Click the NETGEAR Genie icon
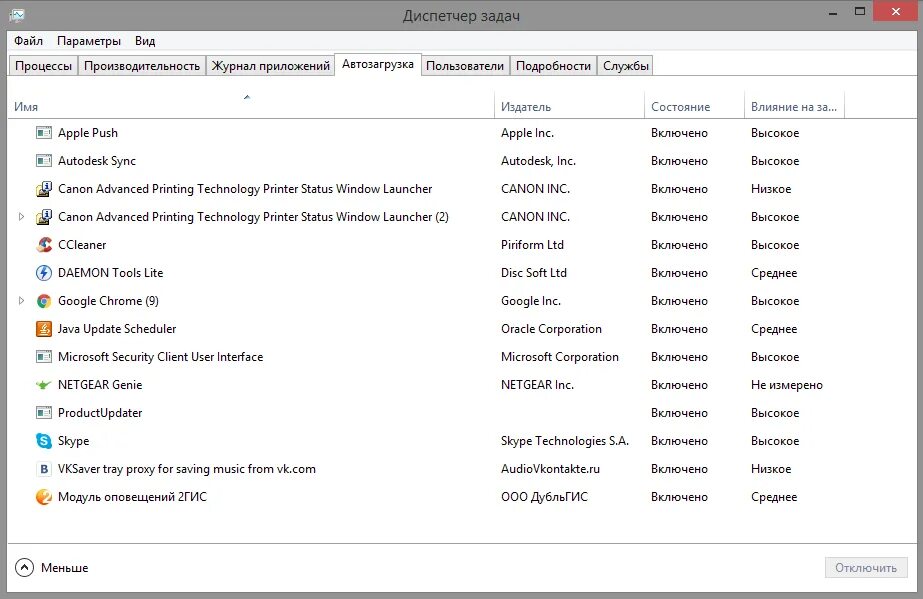This screenshot has width=923, height=599. click(x=44, y=385)
